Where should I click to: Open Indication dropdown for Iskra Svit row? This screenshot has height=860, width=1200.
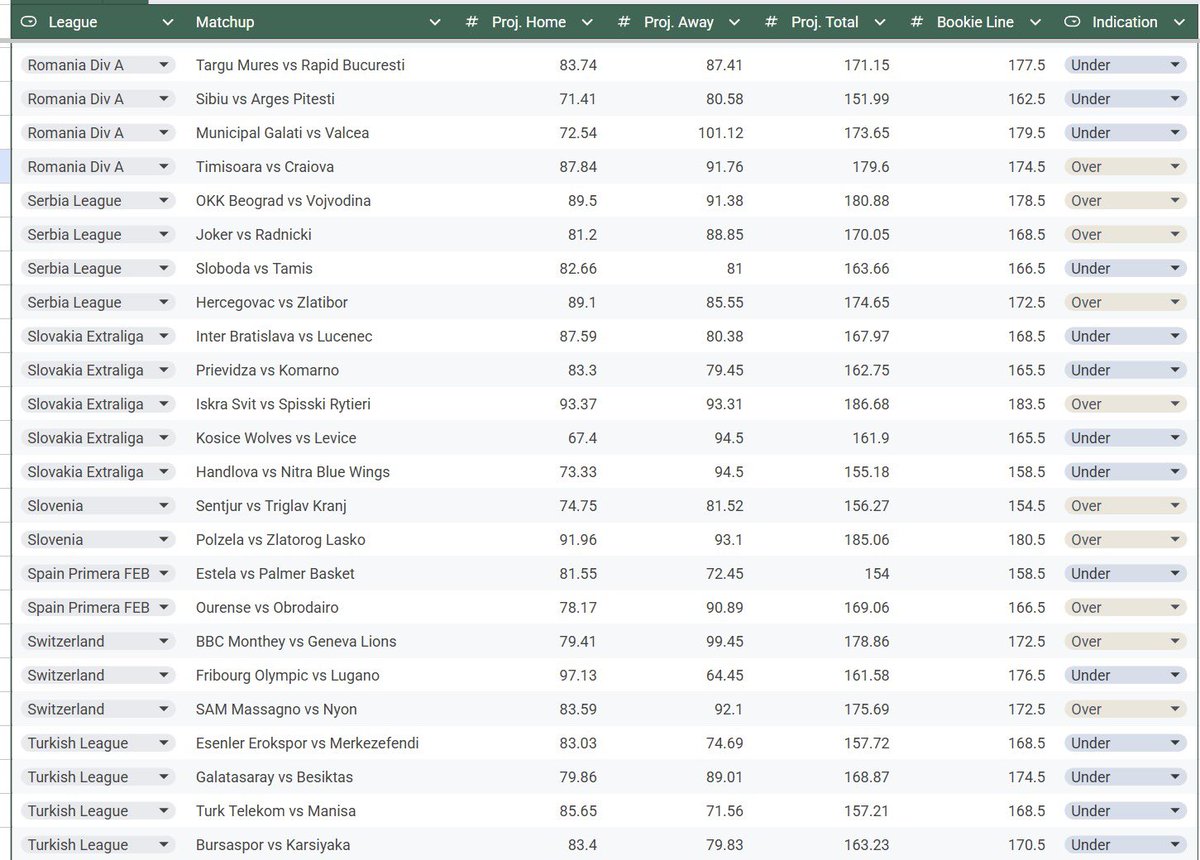[1175, 404]
